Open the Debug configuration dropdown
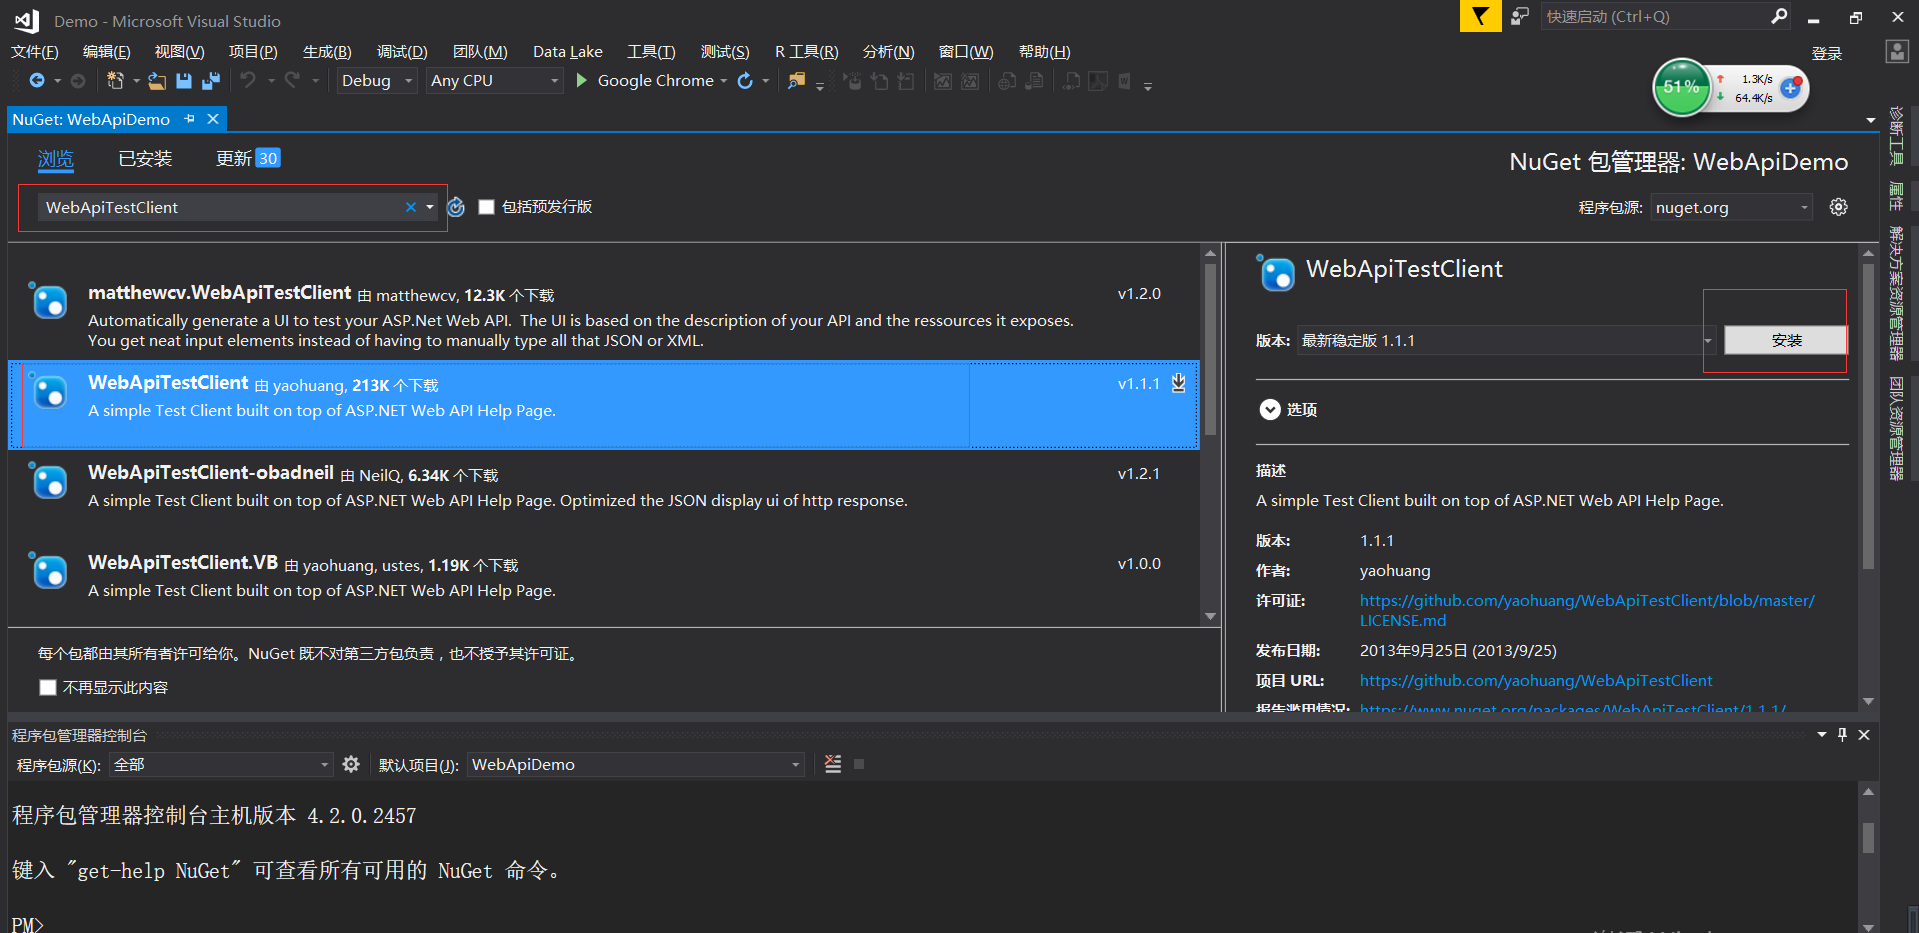Image resolution: width=1919 pixels, height=933 pixels. point(376,81)
